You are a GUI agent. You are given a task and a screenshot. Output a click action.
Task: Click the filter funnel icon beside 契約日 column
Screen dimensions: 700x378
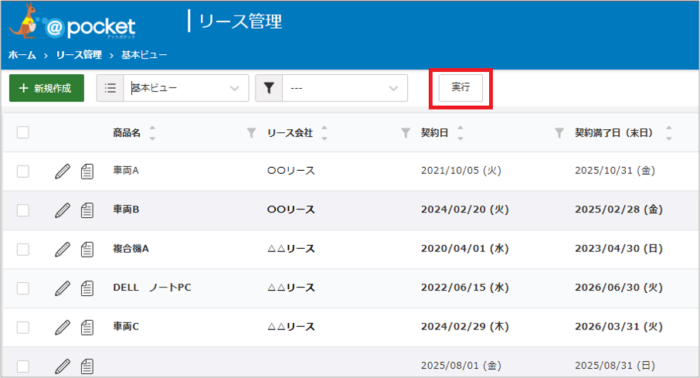[x=405, y=133]
